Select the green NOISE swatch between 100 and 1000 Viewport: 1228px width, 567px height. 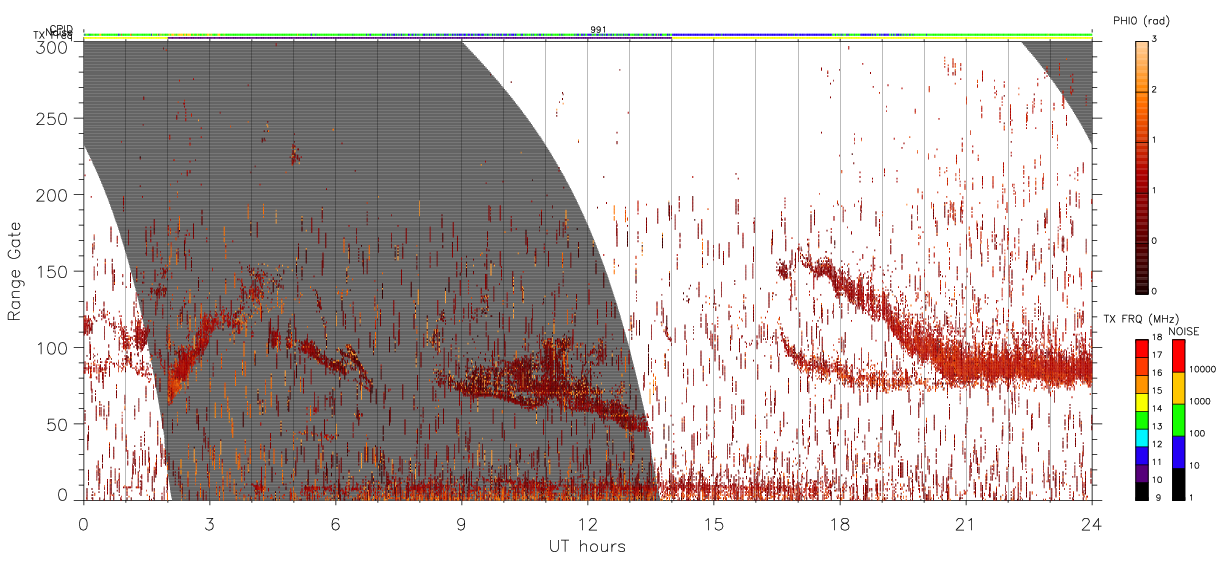tap(1178, 420)
